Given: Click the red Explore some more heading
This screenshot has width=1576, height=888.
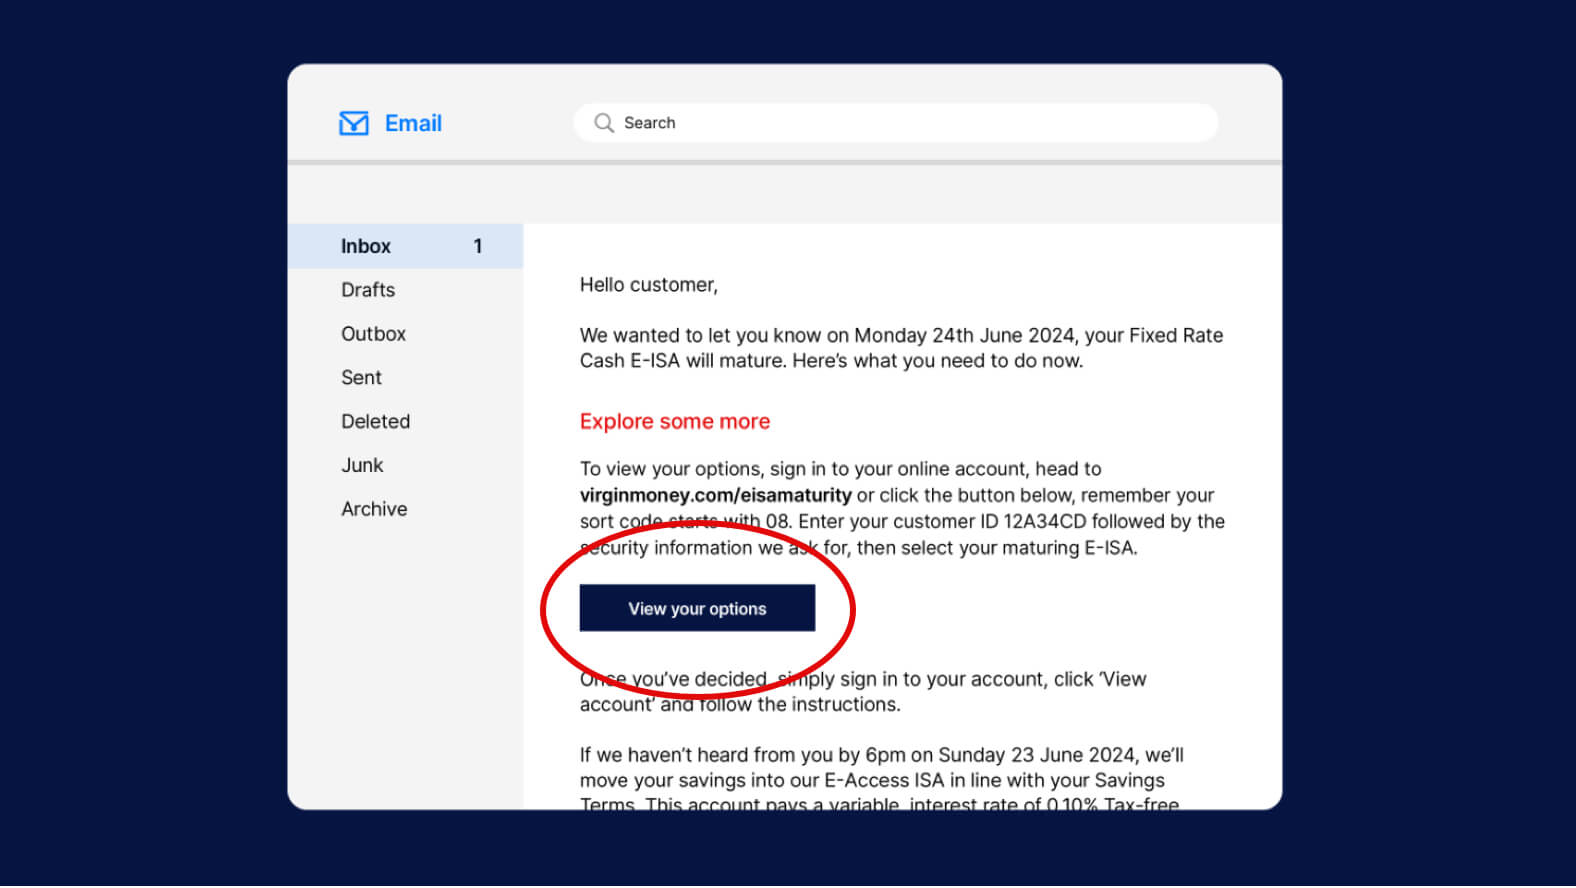Looking at the screenshot, I should click(x=675, y=422).
